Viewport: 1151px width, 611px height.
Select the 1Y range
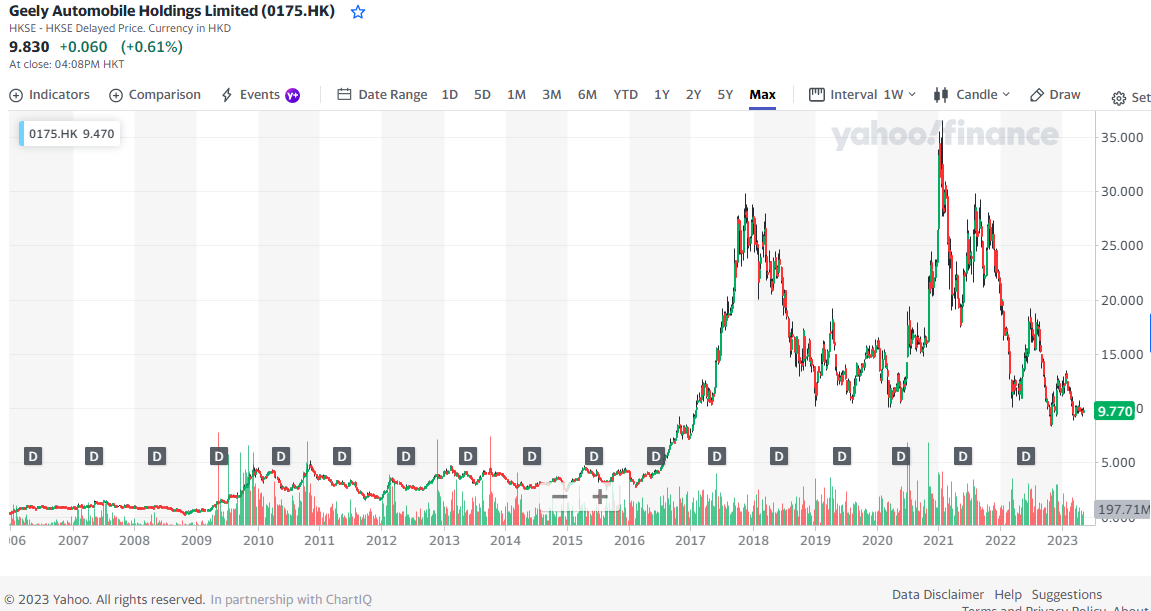[661, 95]
